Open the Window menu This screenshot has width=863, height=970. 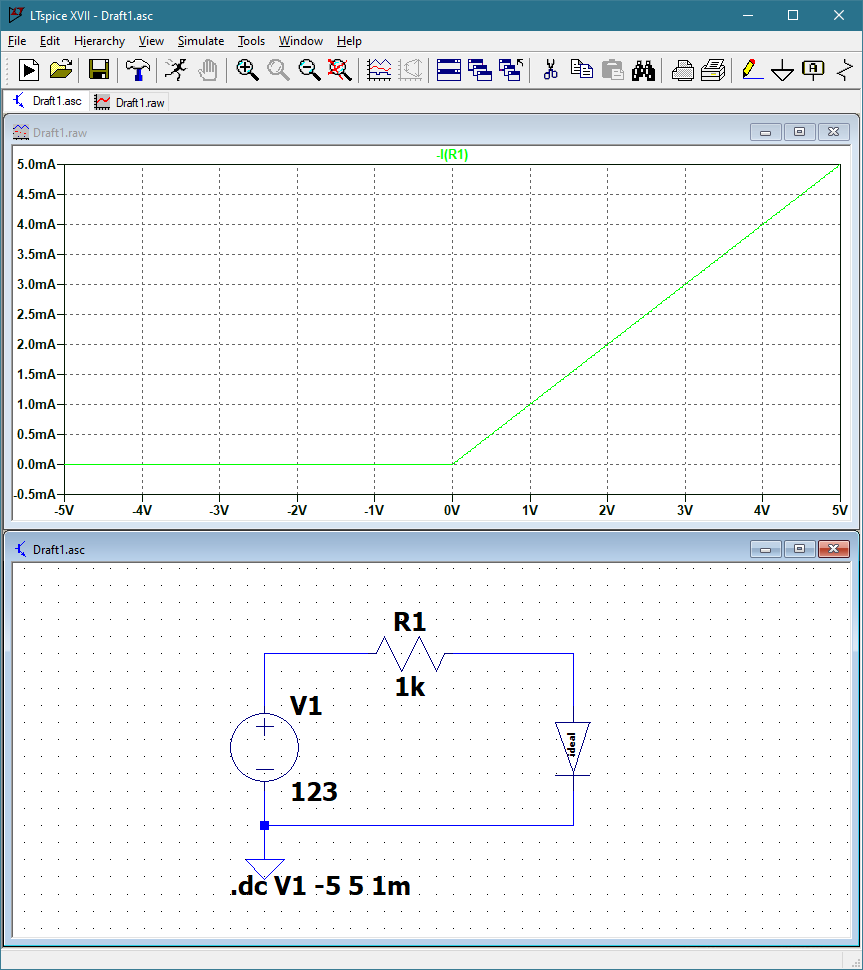tap(301, 41)
